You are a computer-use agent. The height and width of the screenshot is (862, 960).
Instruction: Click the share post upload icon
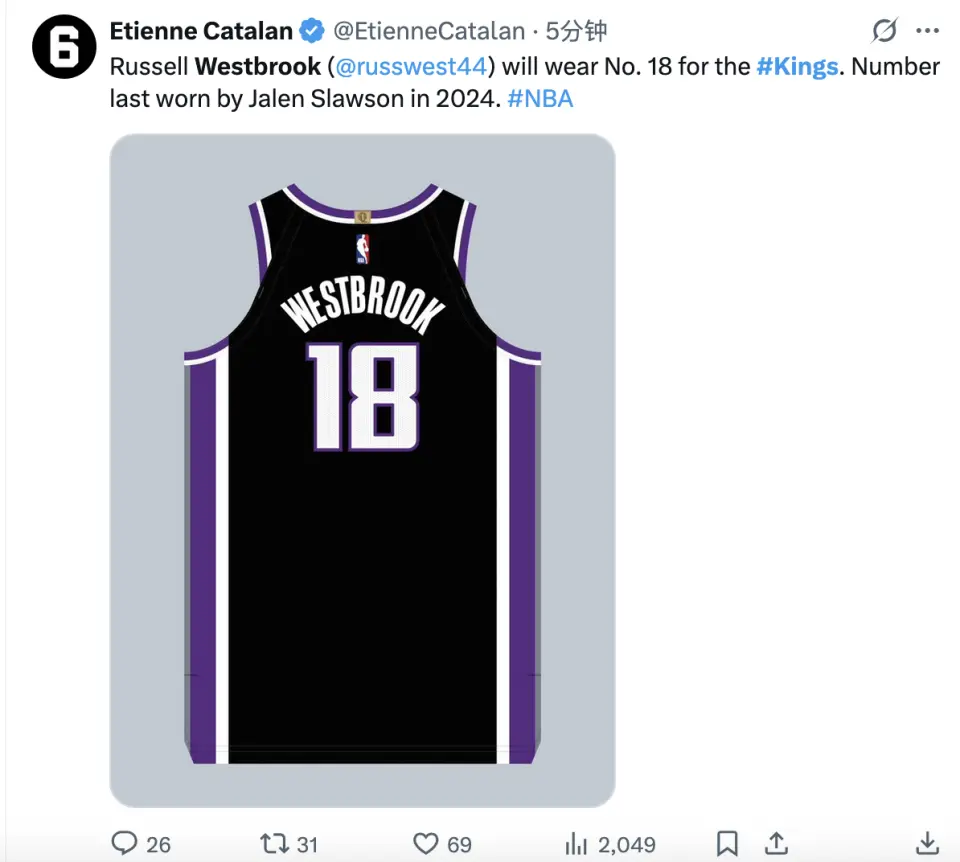(777, 843)
